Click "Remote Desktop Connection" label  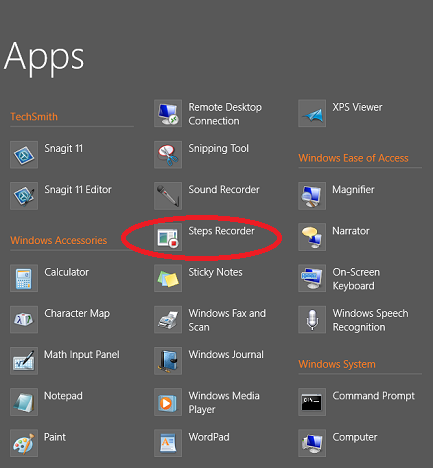(x=225, y=114)
